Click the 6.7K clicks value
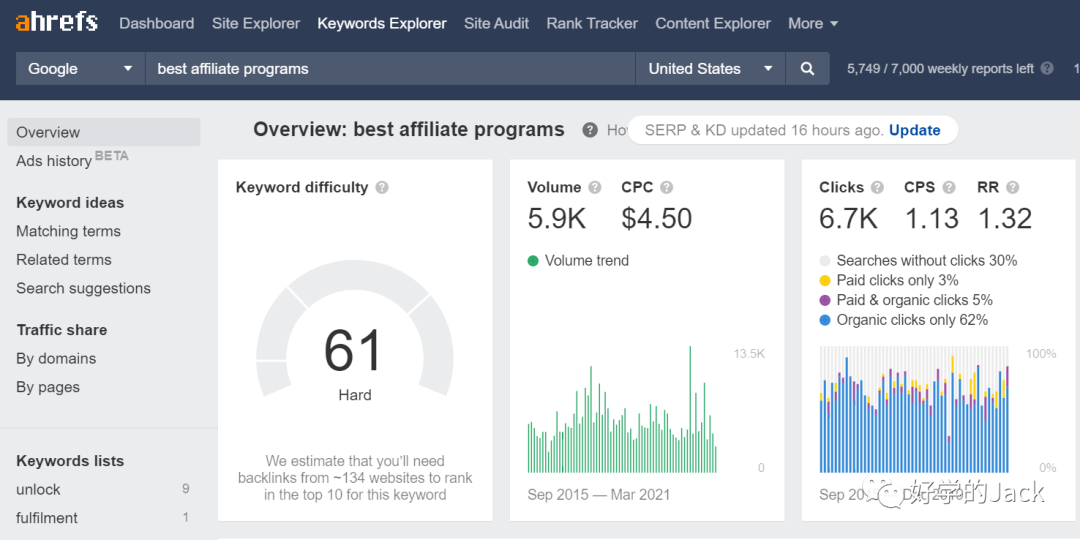1080x540 pixels. (849, 218)
